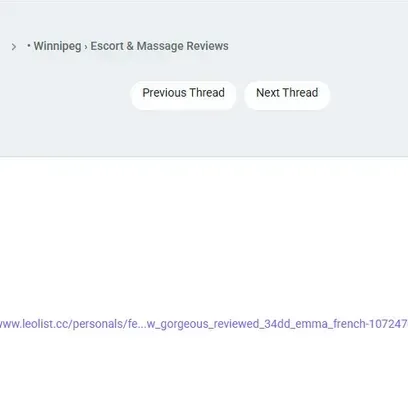Click the purple truncated URL text
Screen dimensions: 408x407
pos(204,324)
